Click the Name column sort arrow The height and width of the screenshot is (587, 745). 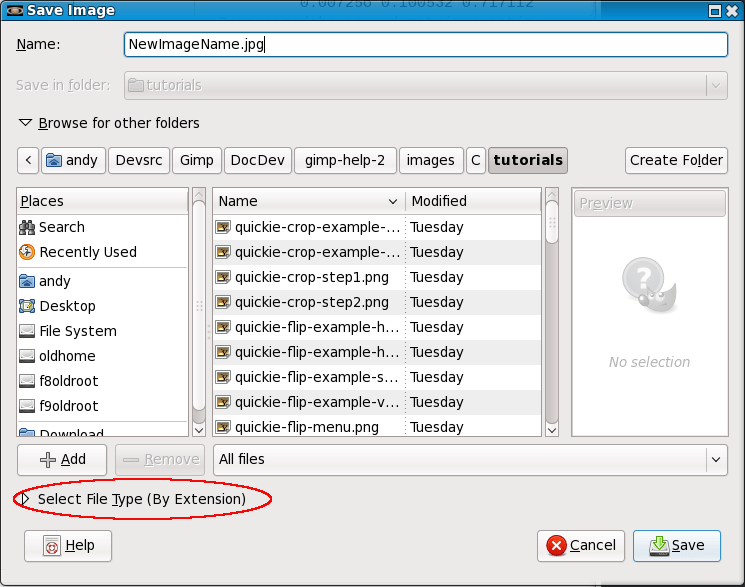(392, 202)
